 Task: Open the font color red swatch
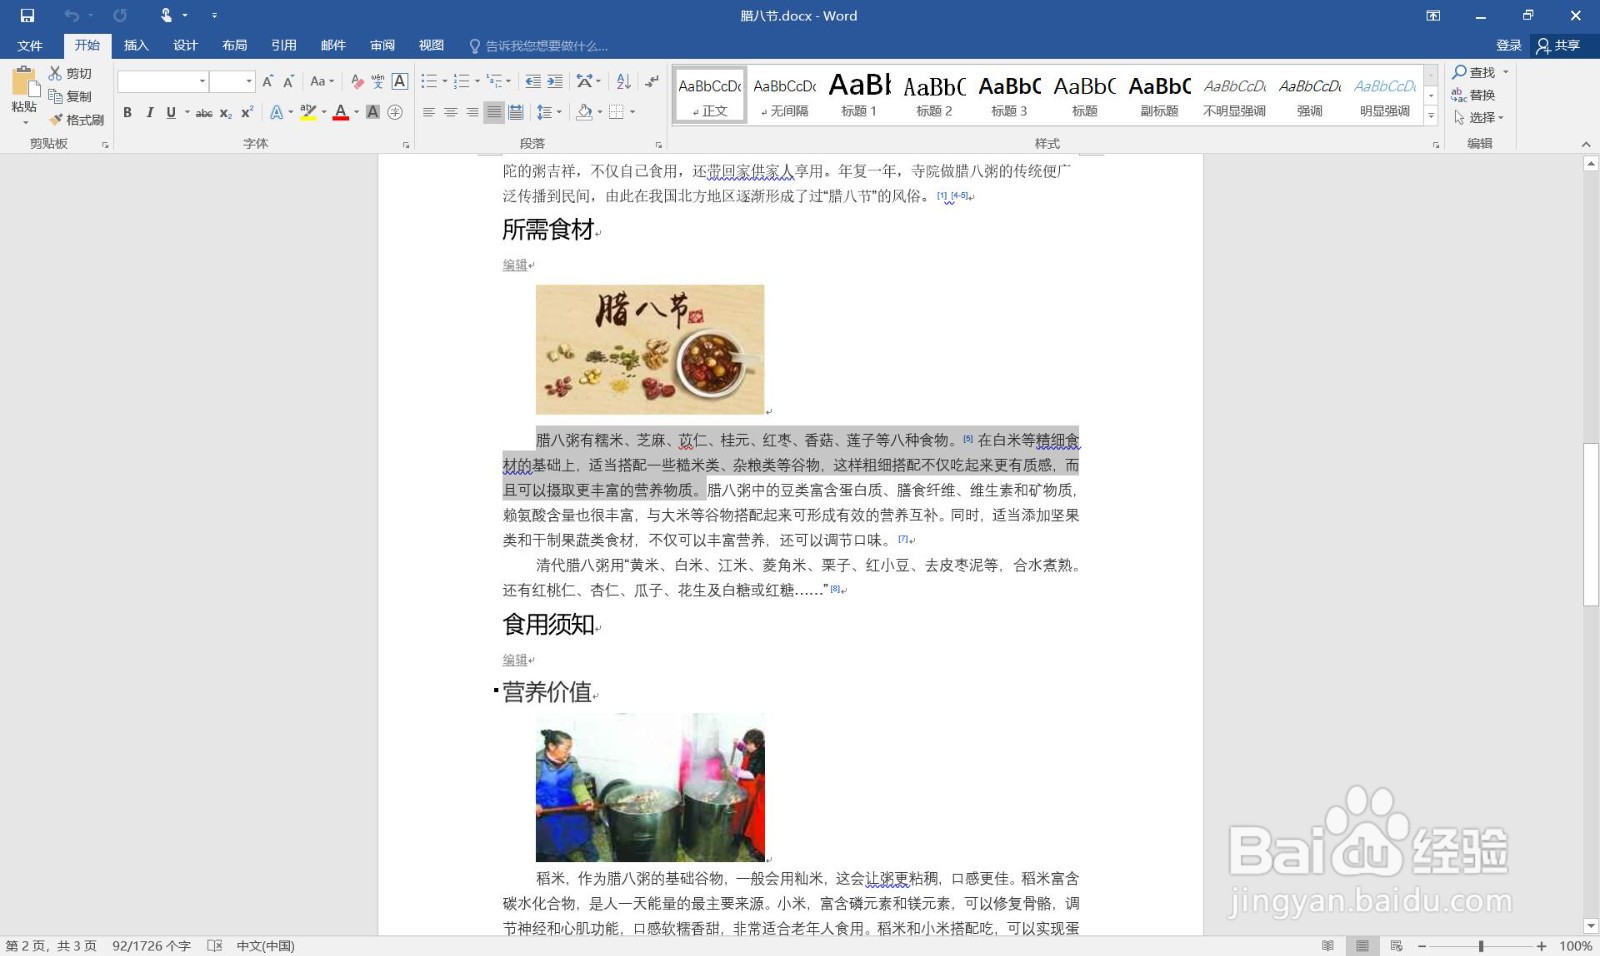(x=340, y=113)
